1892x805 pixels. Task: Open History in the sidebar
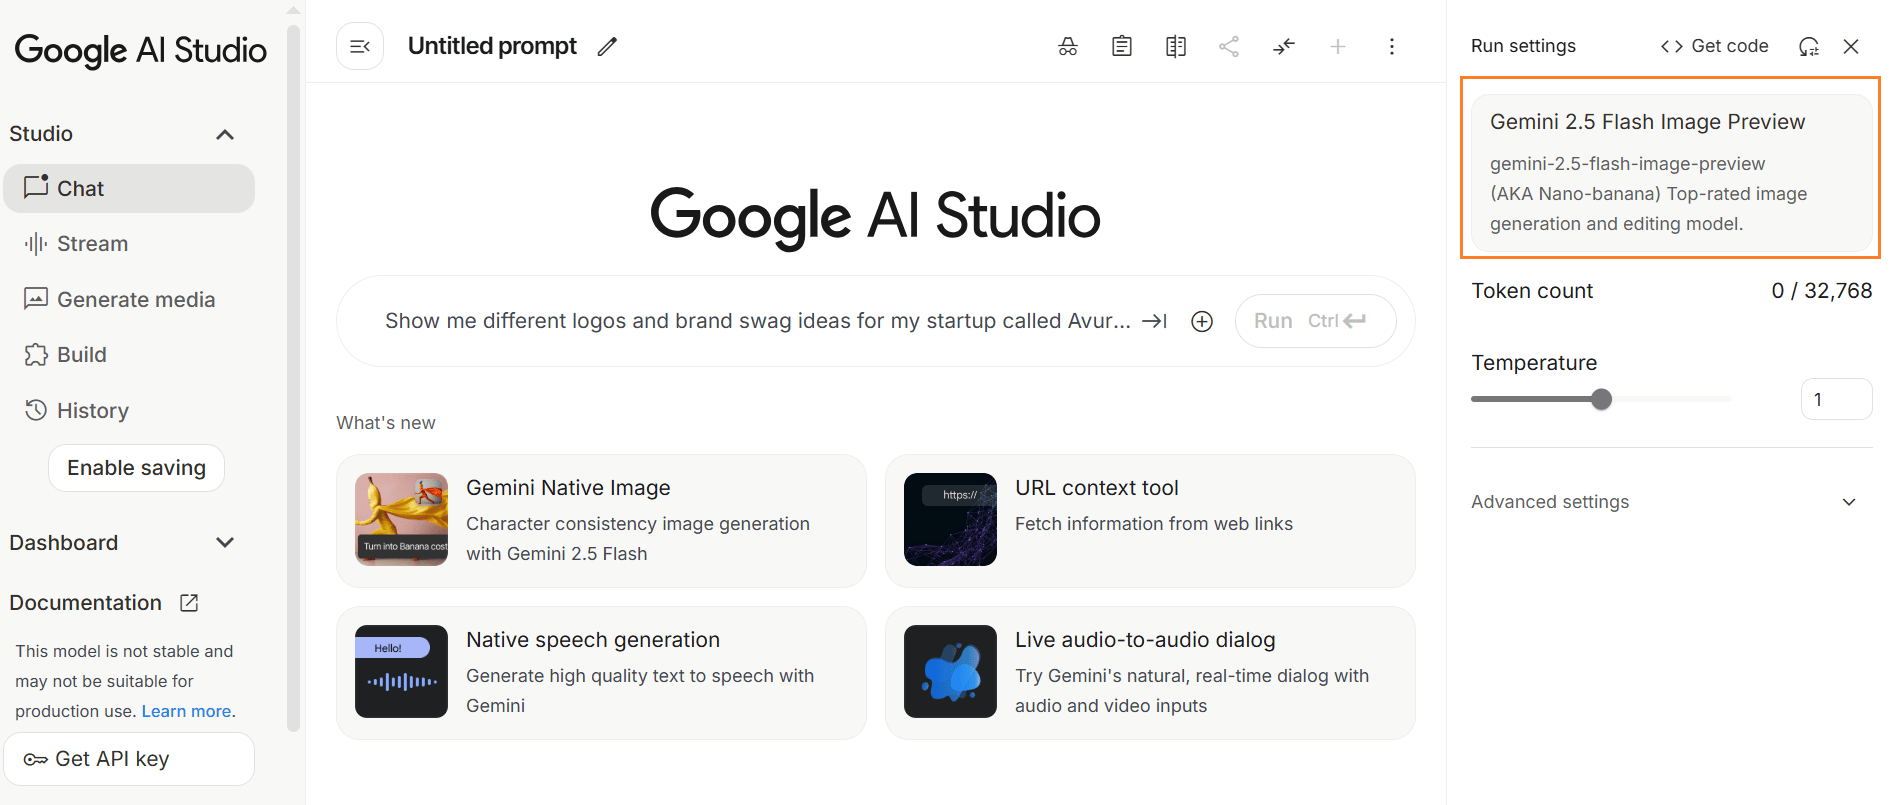click(x=129, y=410)
